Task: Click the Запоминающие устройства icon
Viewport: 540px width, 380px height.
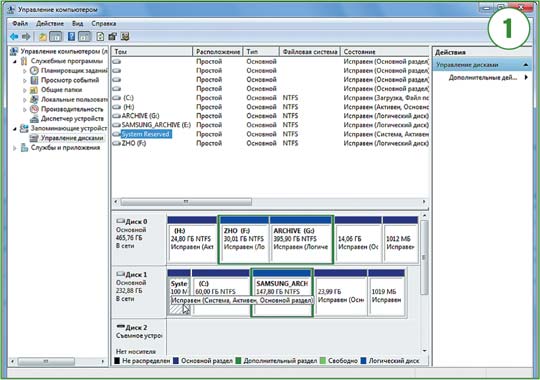Action: click(x=24, y=129)
